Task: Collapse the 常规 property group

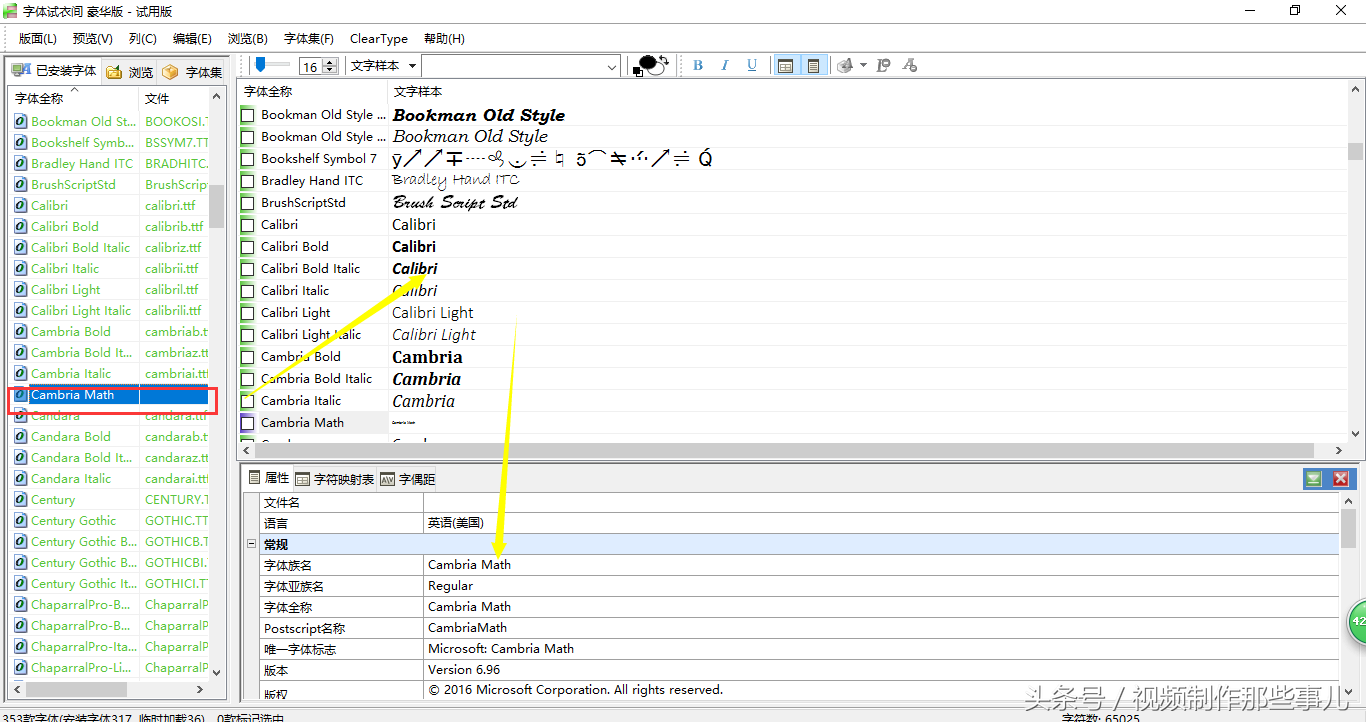Action: point(251,544)
